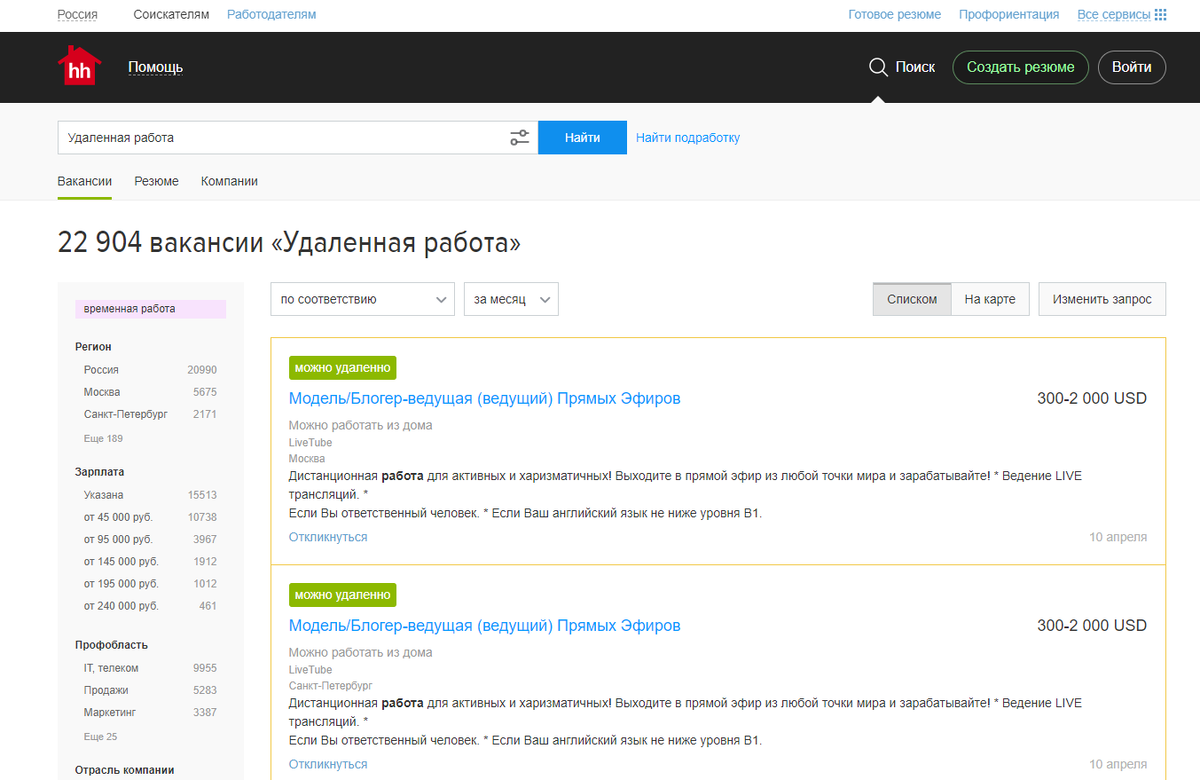Screen dimensions: 1200x780
Task: Switch to the 'Компании' tab
Action: tap(230, 181)
